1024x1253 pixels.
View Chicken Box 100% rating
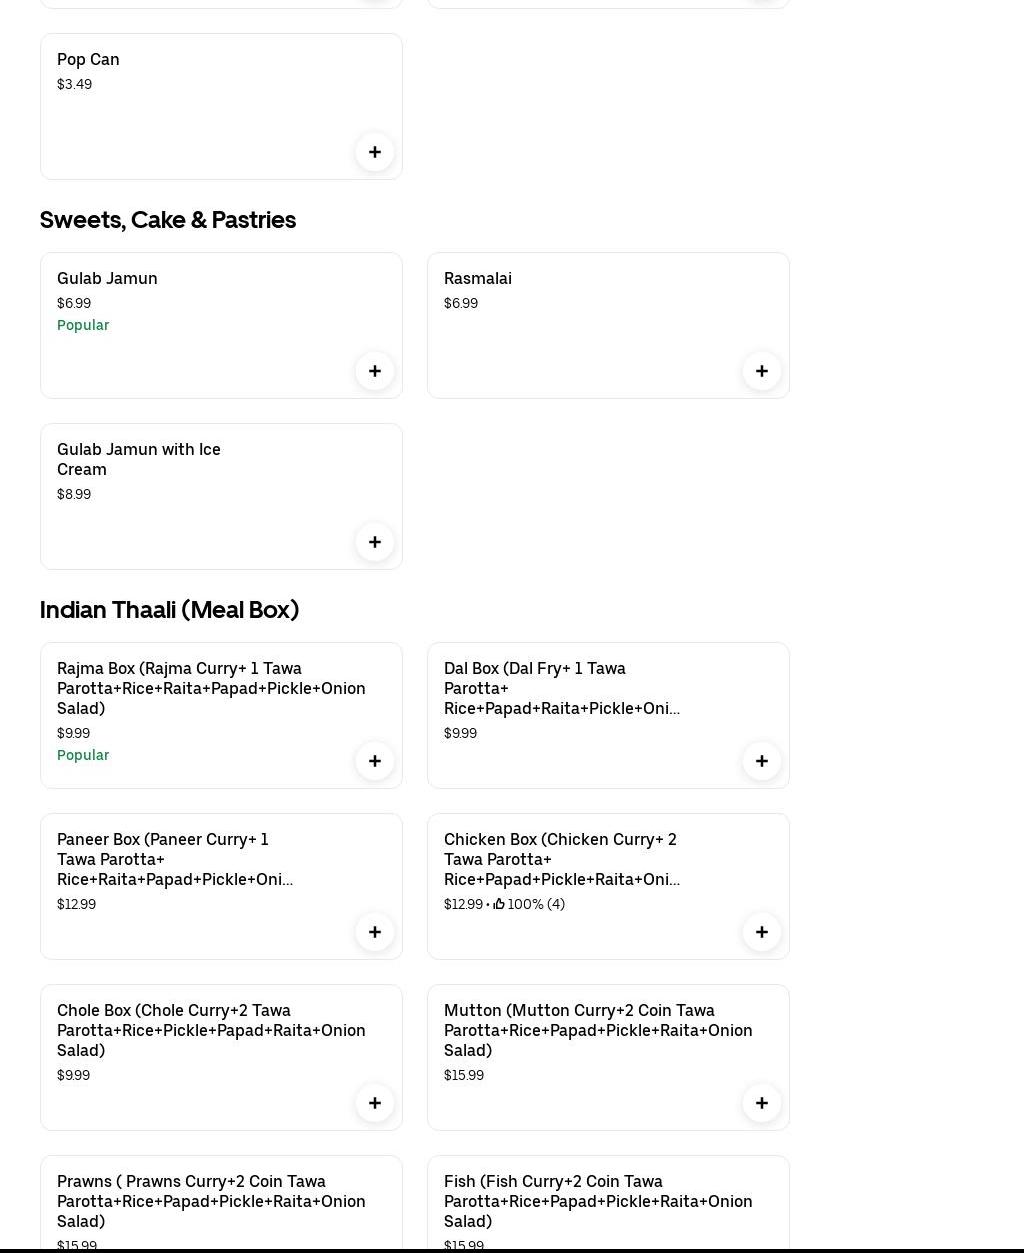(529, 904)
